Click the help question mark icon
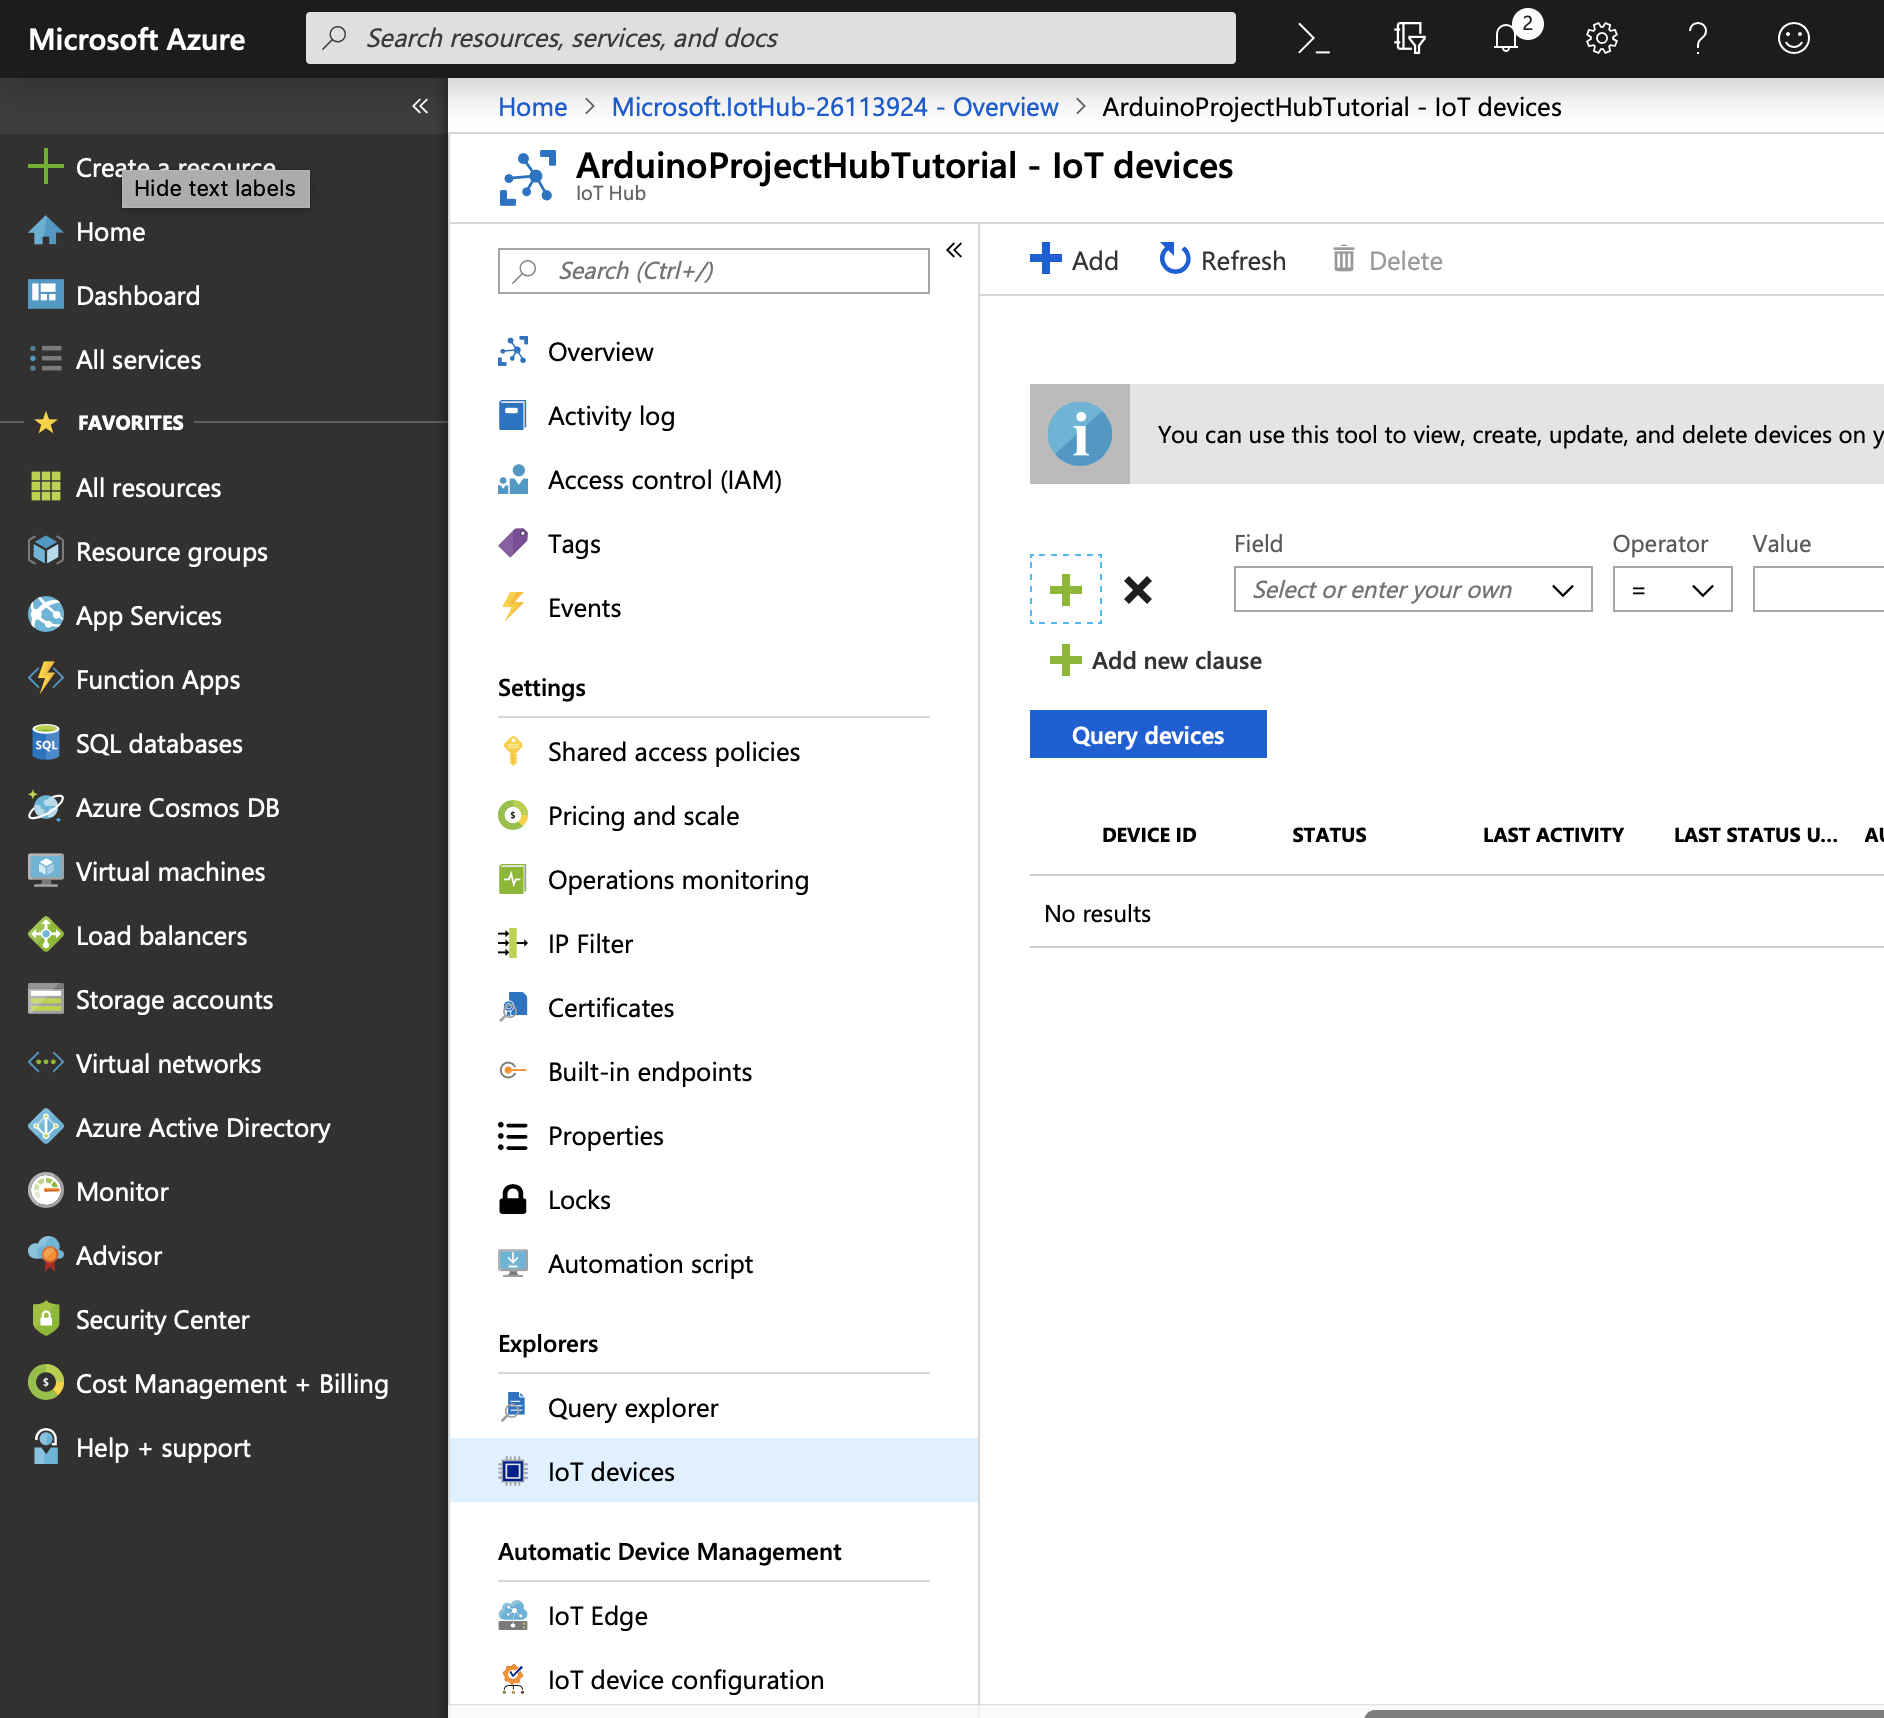 tap(1697, 38)
